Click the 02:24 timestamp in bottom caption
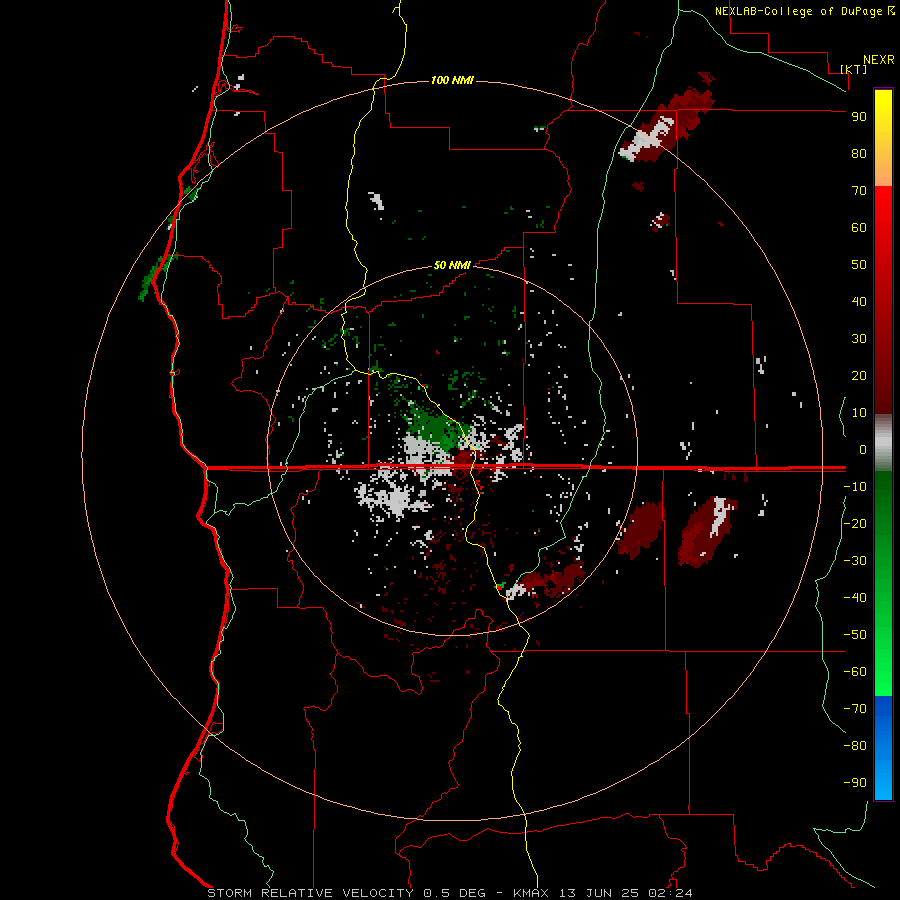Screen dimensions: 900x900 click(x=670, y=893)
